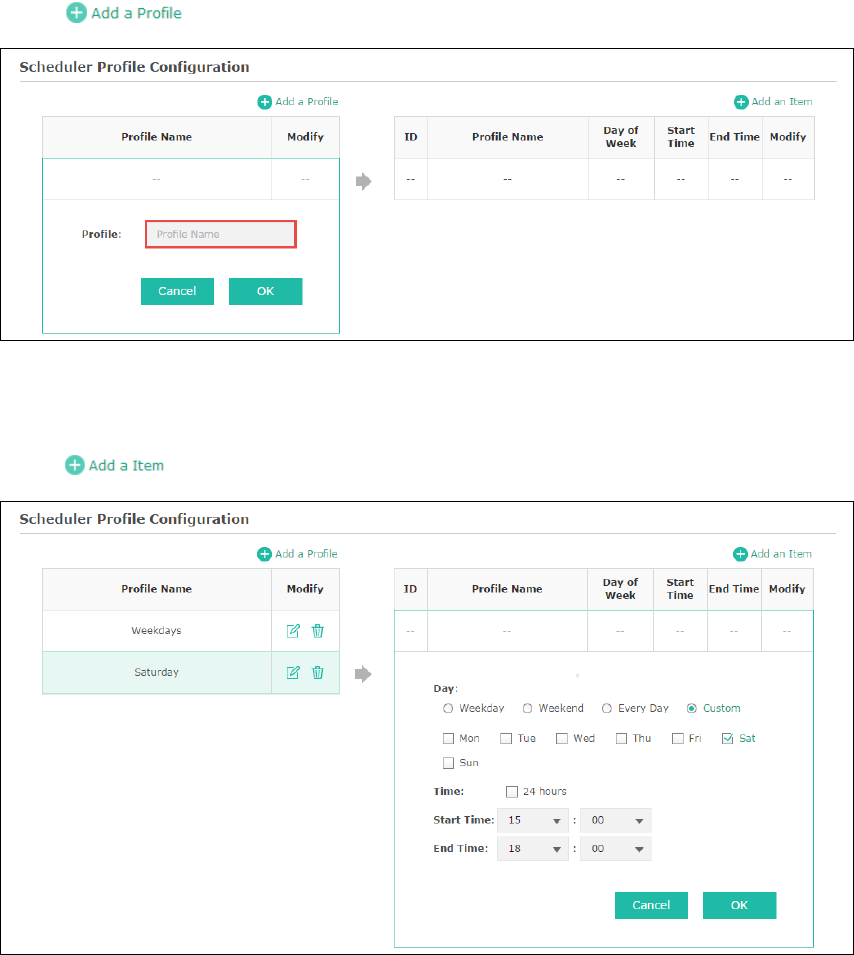This screenshot has width=854, height=955.
Task: Click End Time column header in lower table
Action: (x=734, y=589)
